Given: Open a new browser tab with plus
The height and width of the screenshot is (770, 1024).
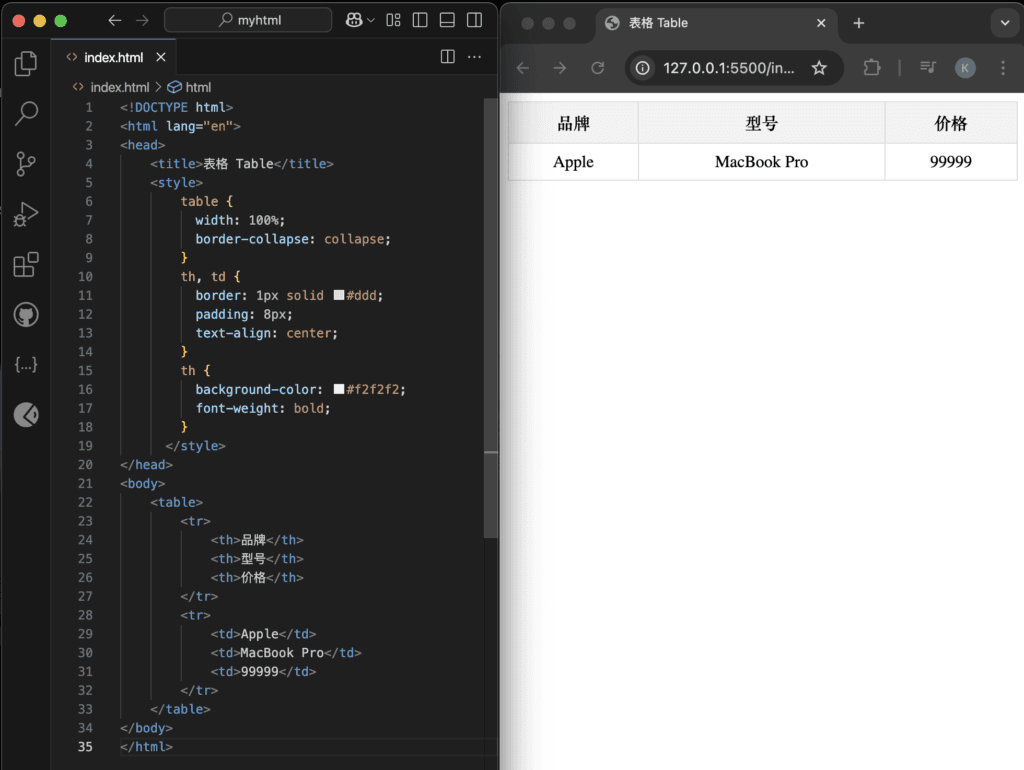Looking at the screenshot, I should (x=859, y=23).
